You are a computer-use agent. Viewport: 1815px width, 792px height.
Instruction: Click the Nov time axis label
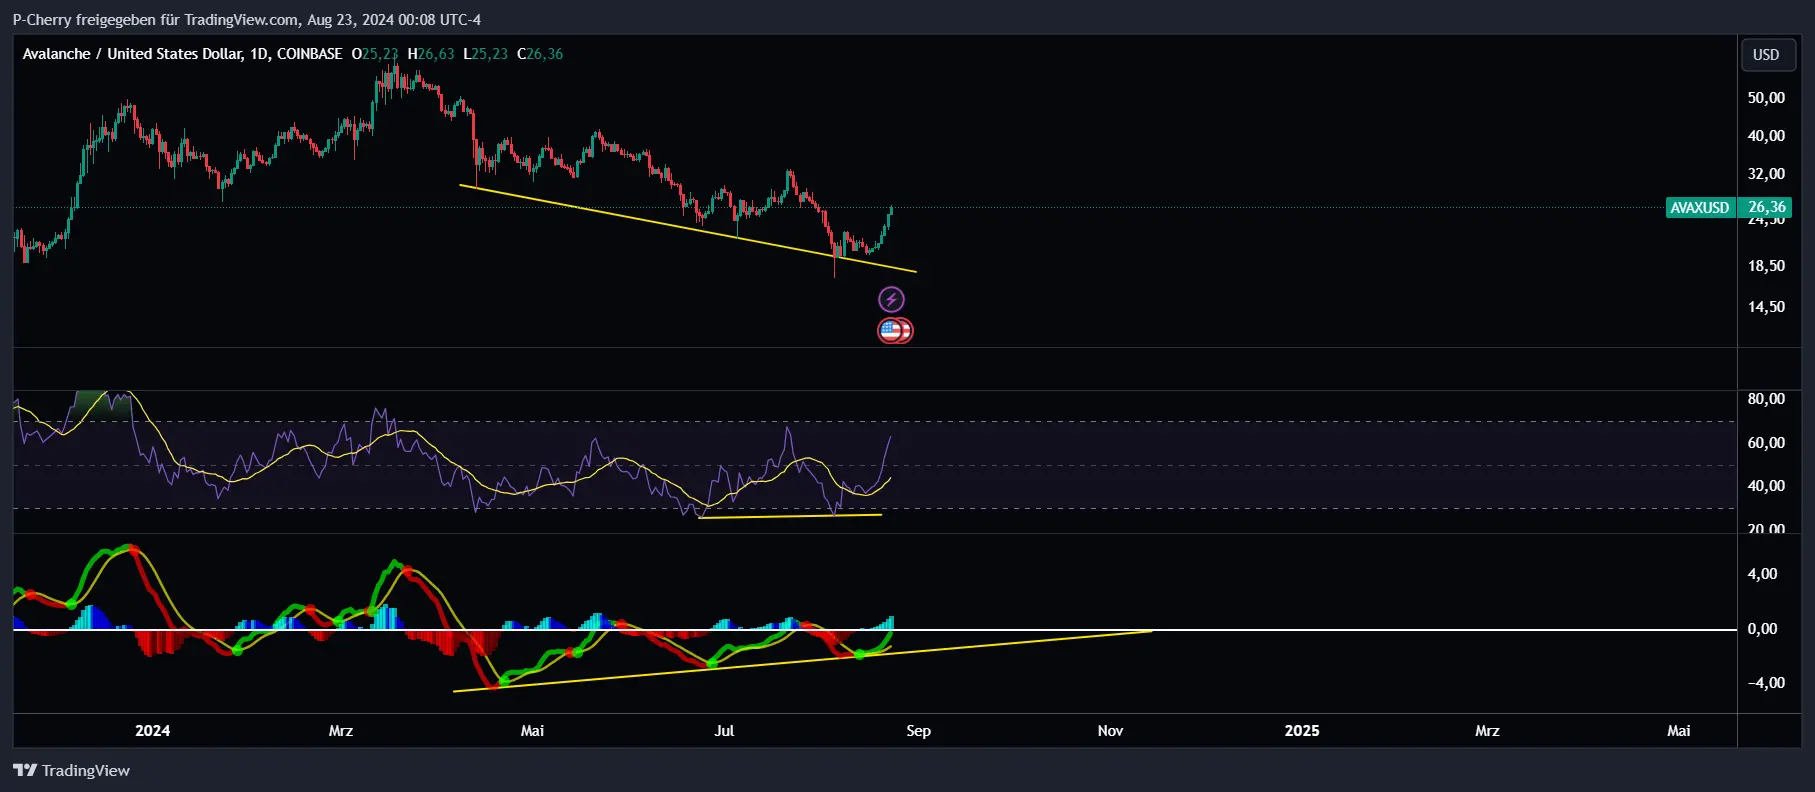1110,731
